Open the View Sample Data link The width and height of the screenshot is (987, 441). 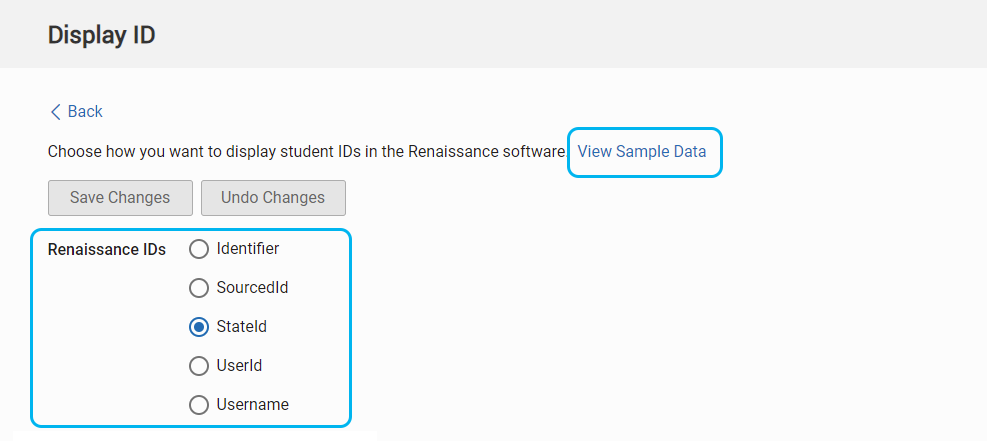[641, 152]
